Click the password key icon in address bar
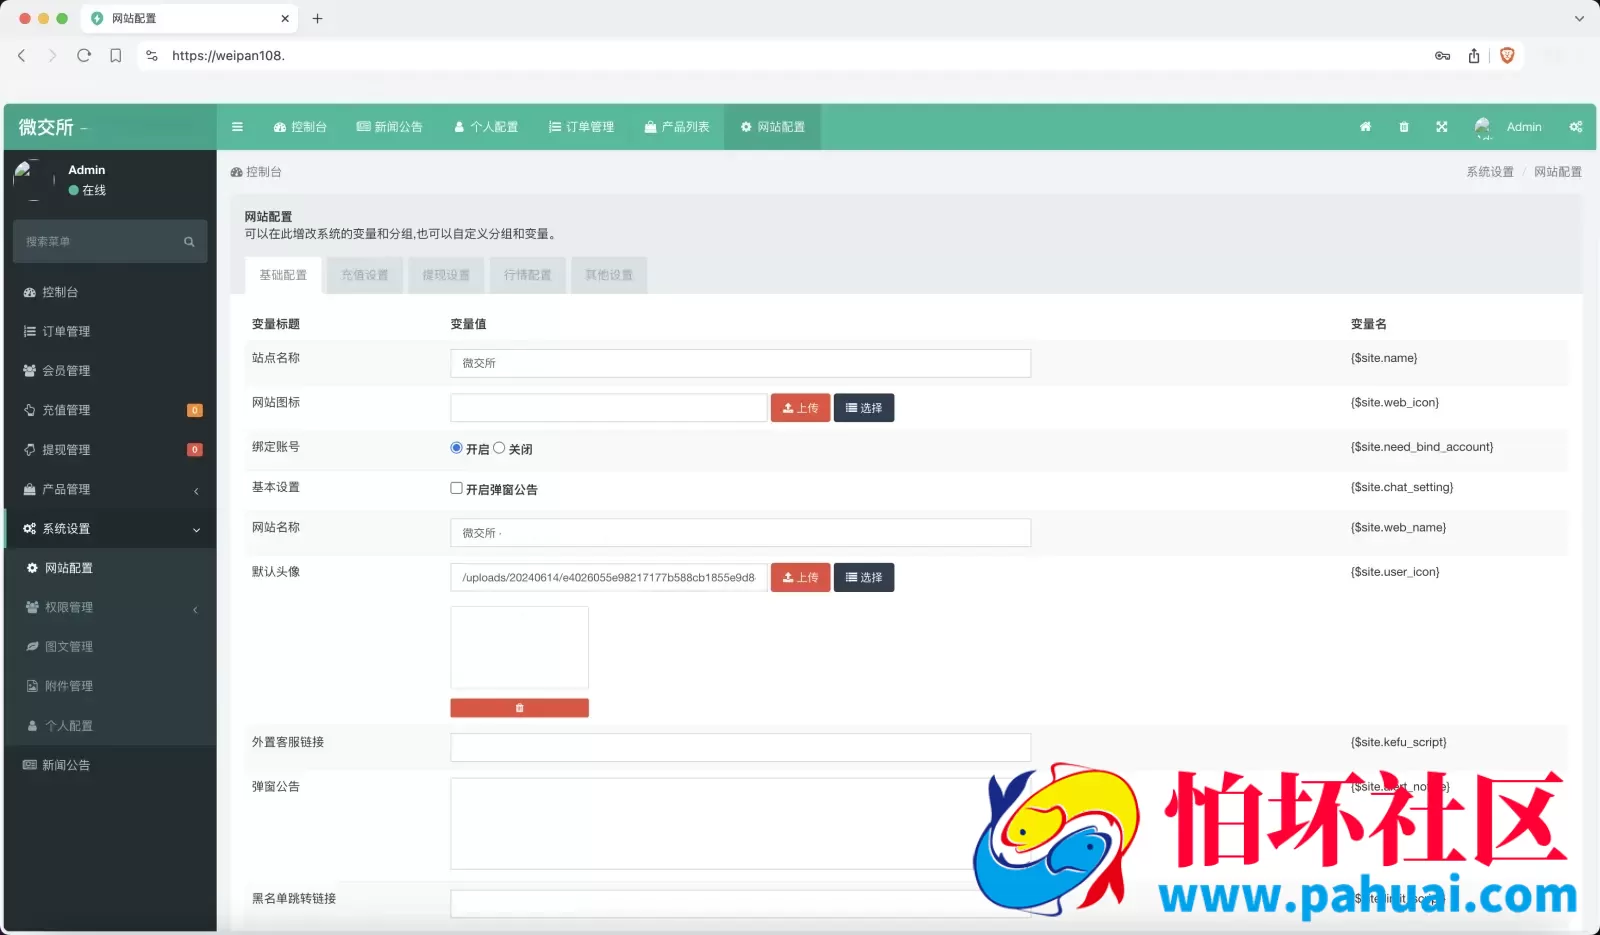1600x935 pixels. 1442,56
